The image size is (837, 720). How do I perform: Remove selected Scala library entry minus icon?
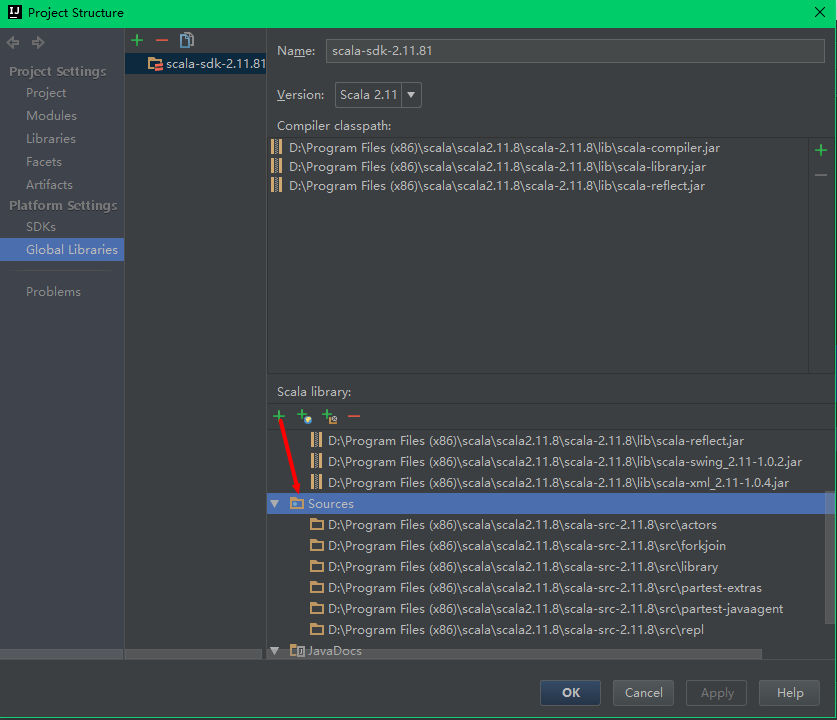pyautogui.click(x=354, y=416)
